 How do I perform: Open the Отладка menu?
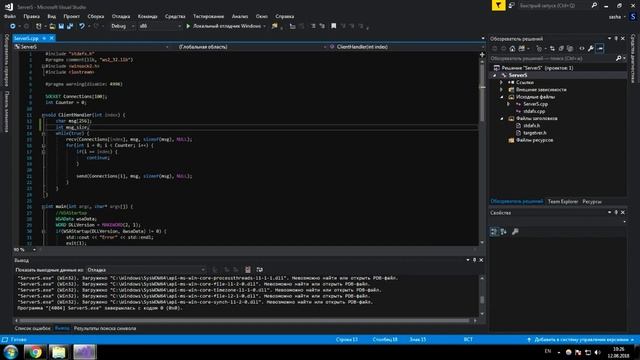[x=121, y=16]
